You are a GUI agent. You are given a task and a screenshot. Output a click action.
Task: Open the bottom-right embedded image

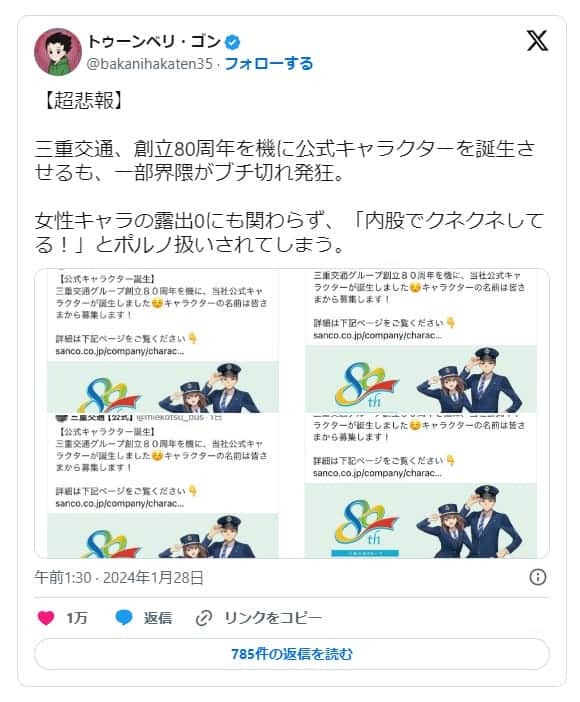[421, 486]
